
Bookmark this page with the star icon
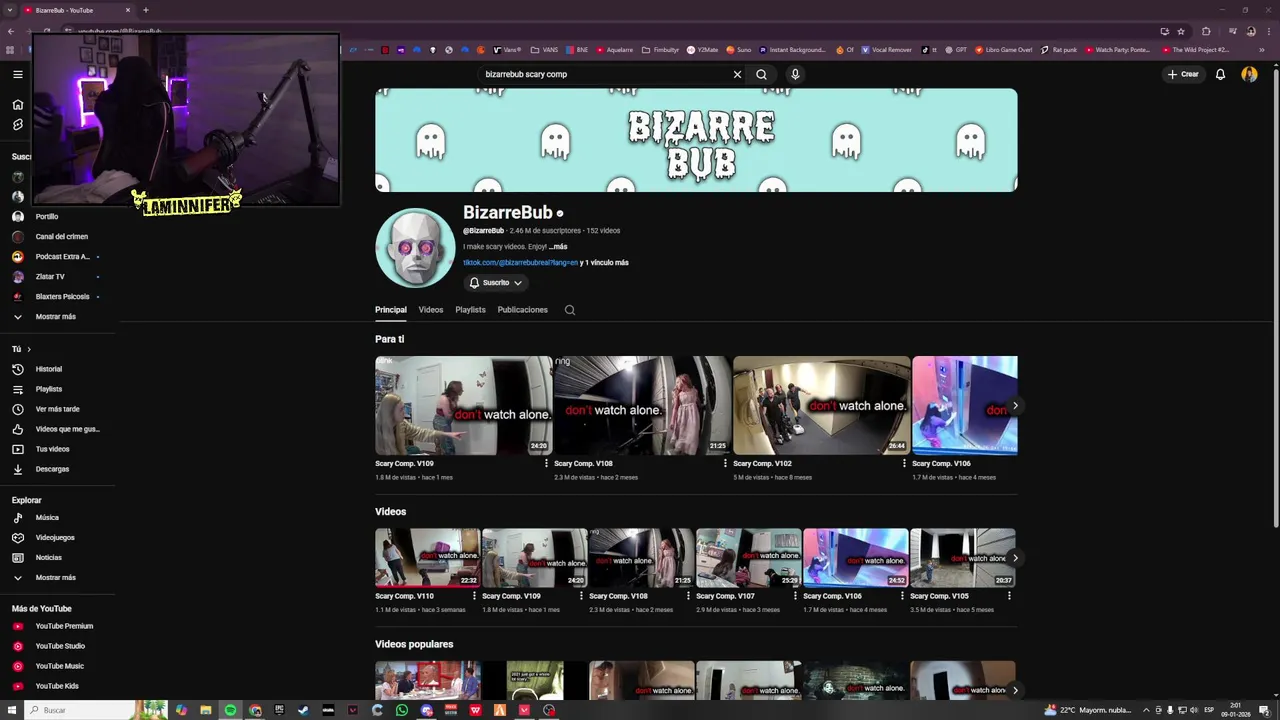pos(1181,31)
